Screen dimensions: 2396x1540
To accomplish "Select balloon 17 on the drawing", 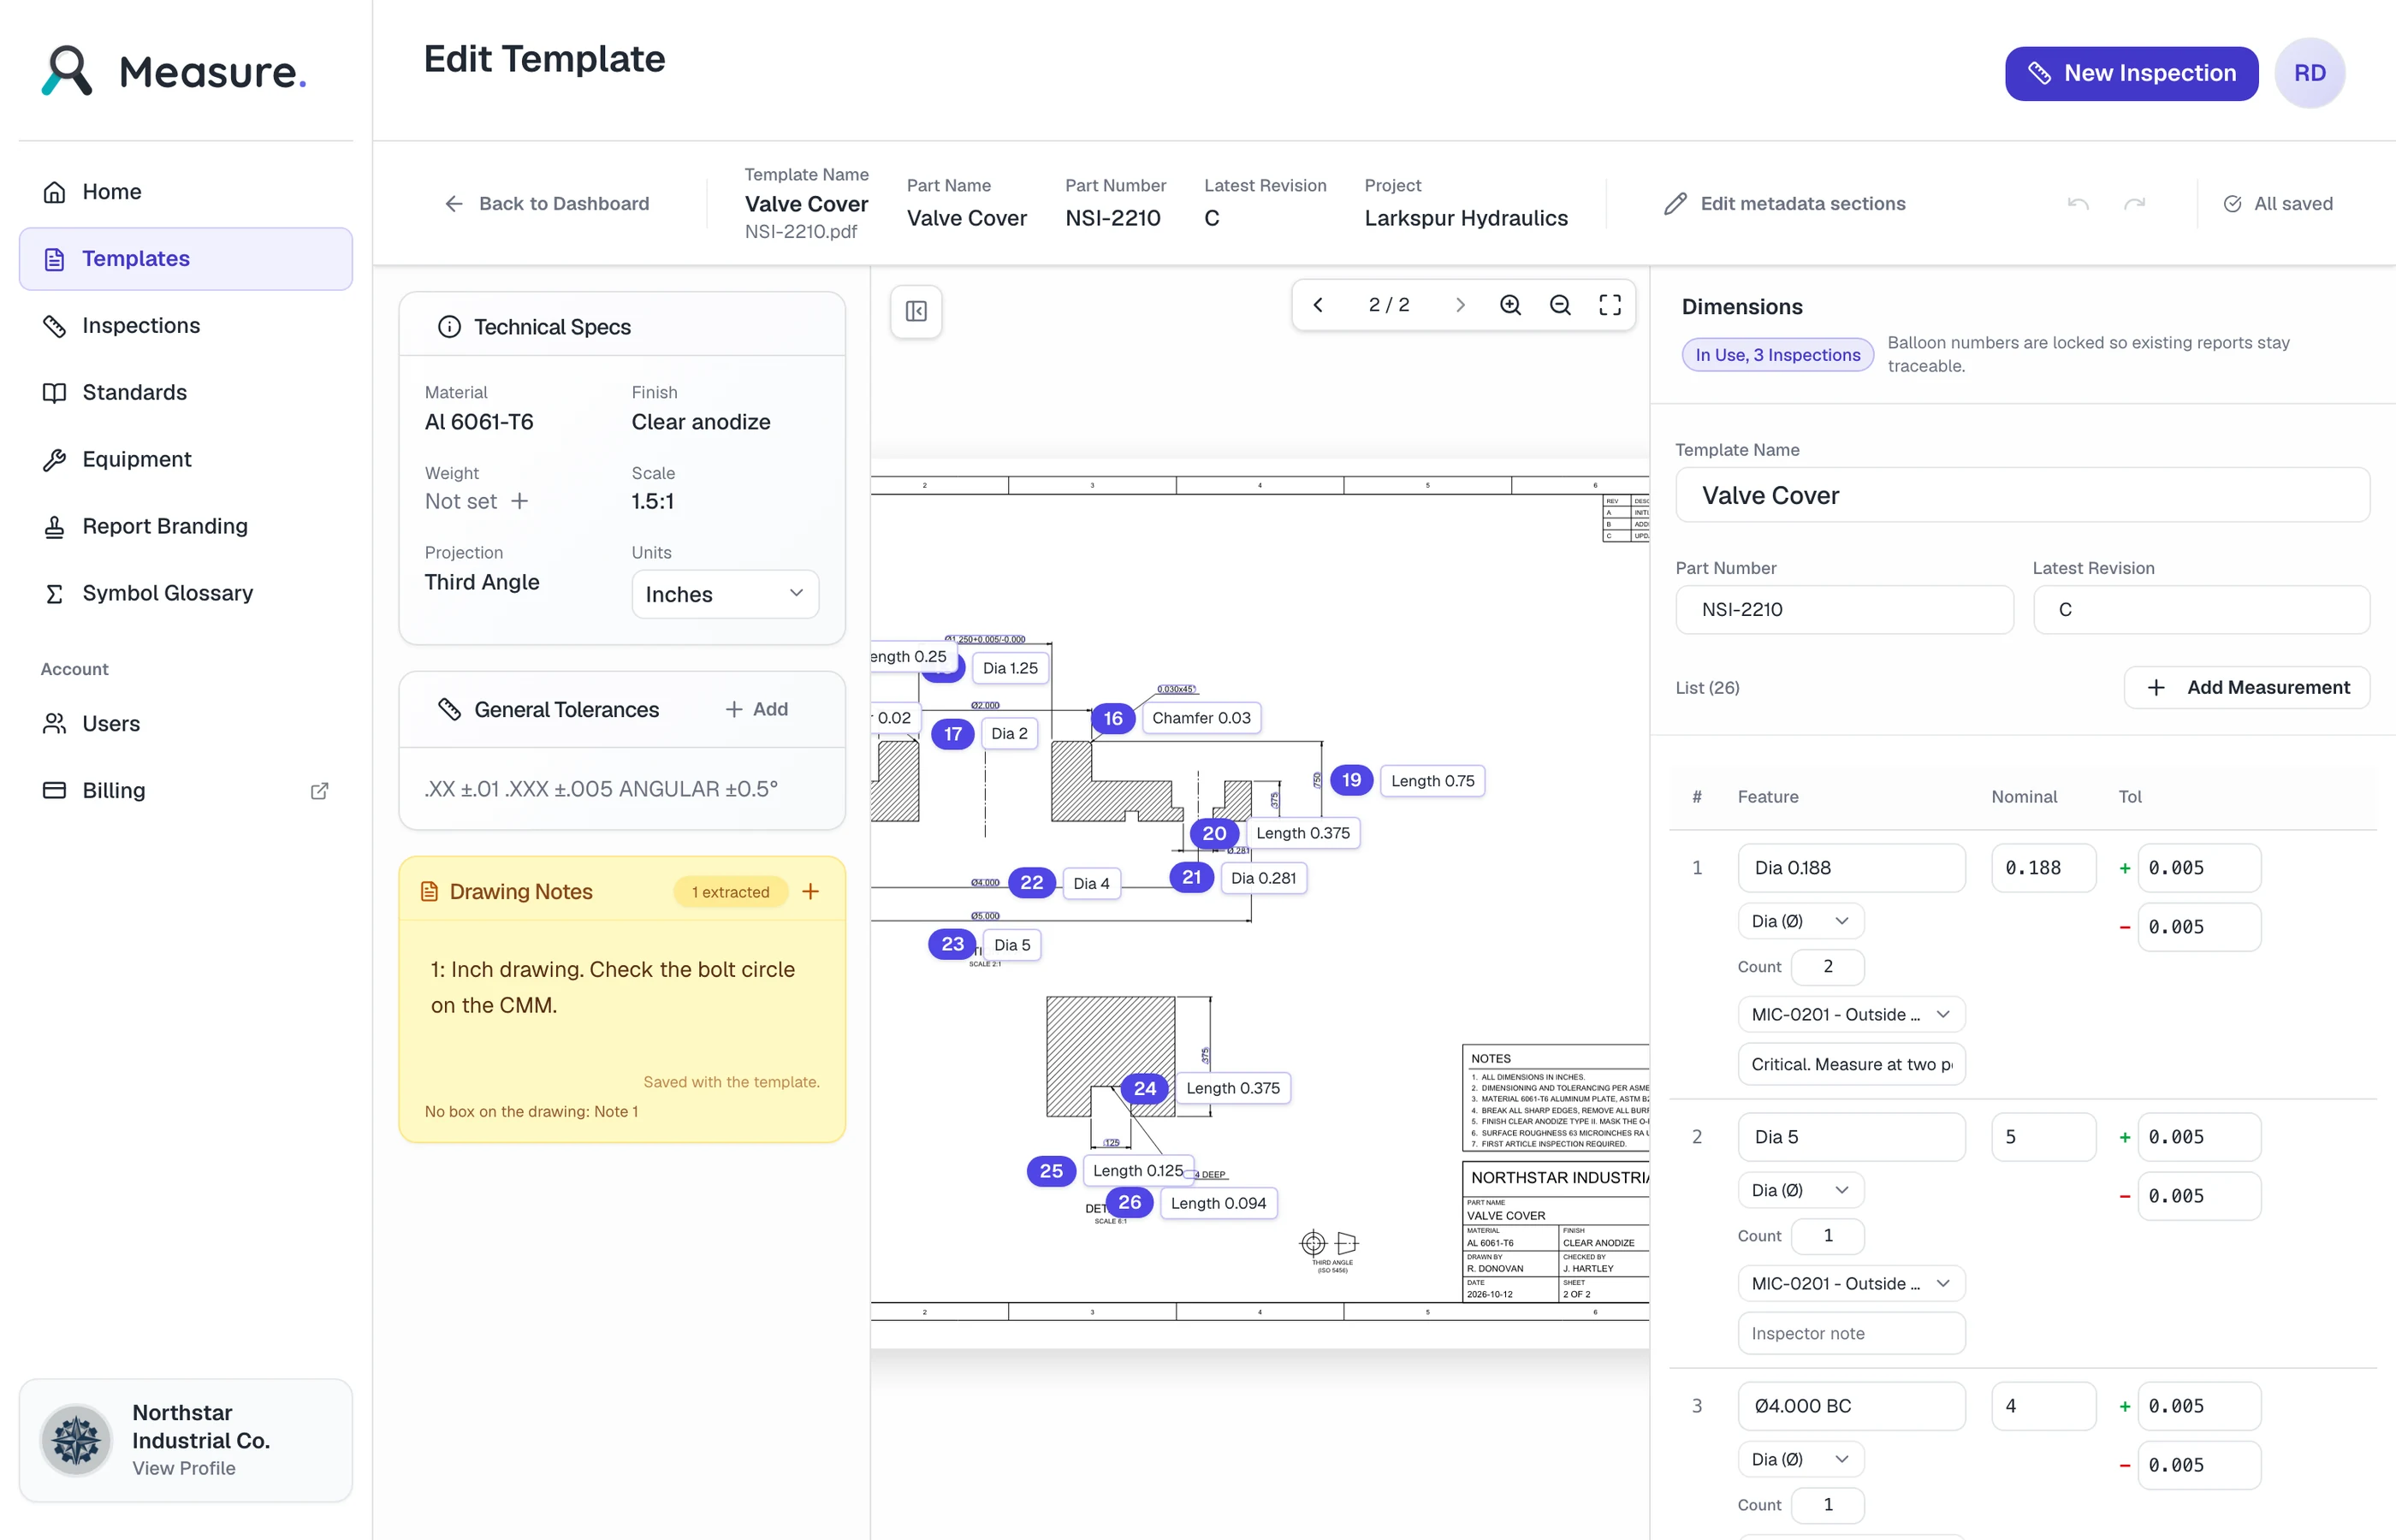I will coord(953,734).
